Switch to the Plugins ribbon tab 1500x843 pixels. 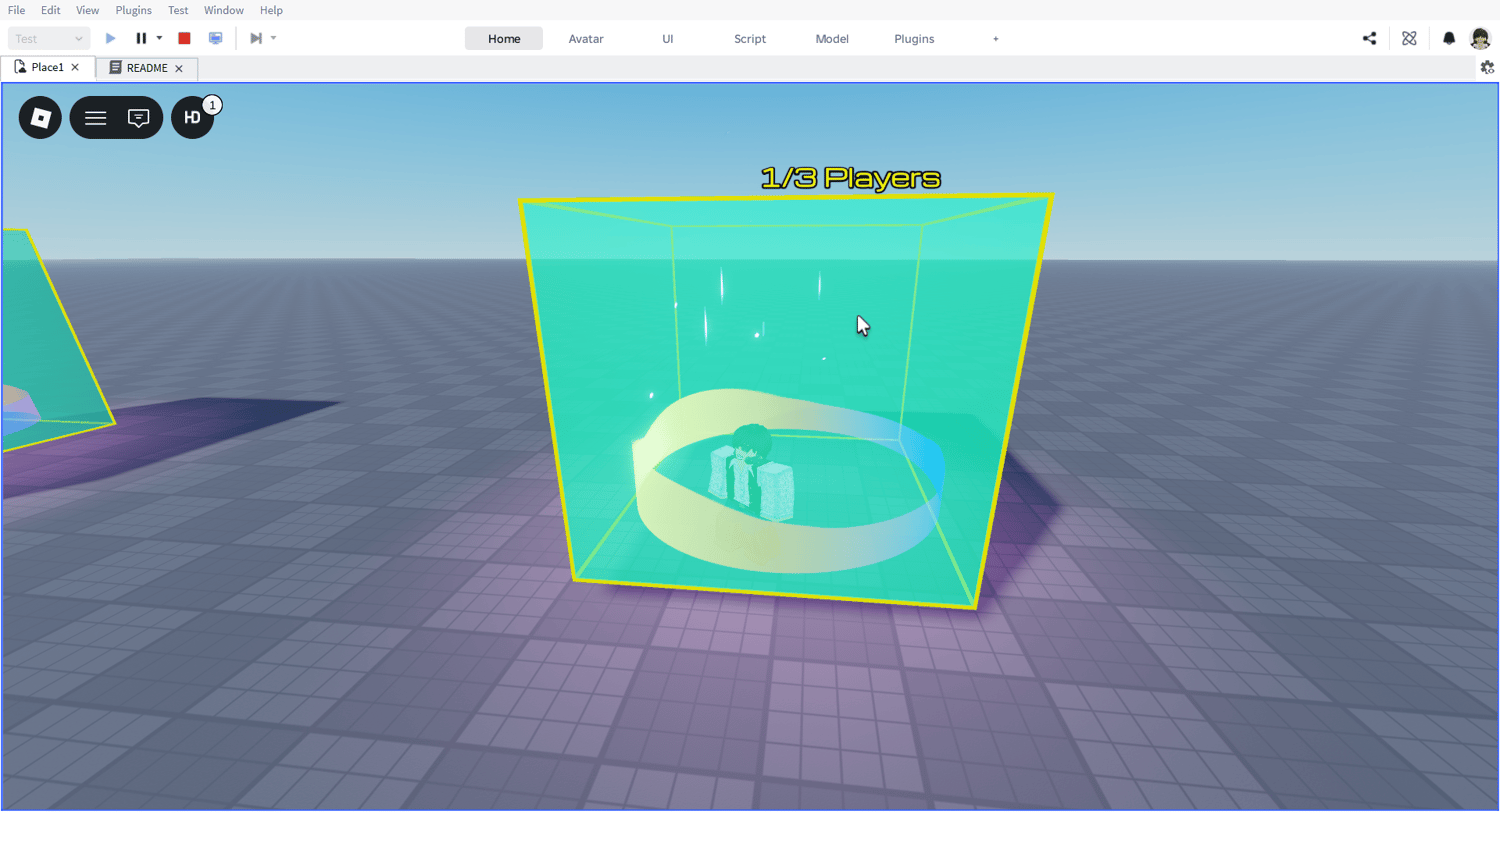(x=914, y=39)
